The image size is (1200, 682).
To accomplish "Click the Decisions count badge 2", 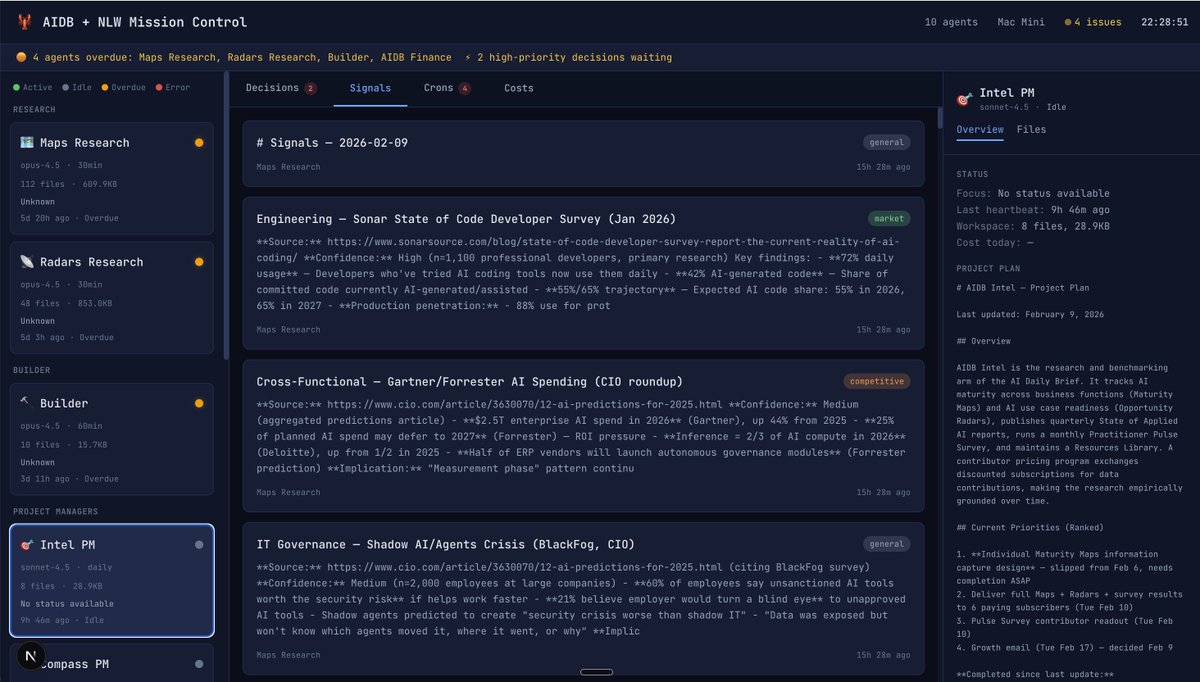I will pos(311,88).
